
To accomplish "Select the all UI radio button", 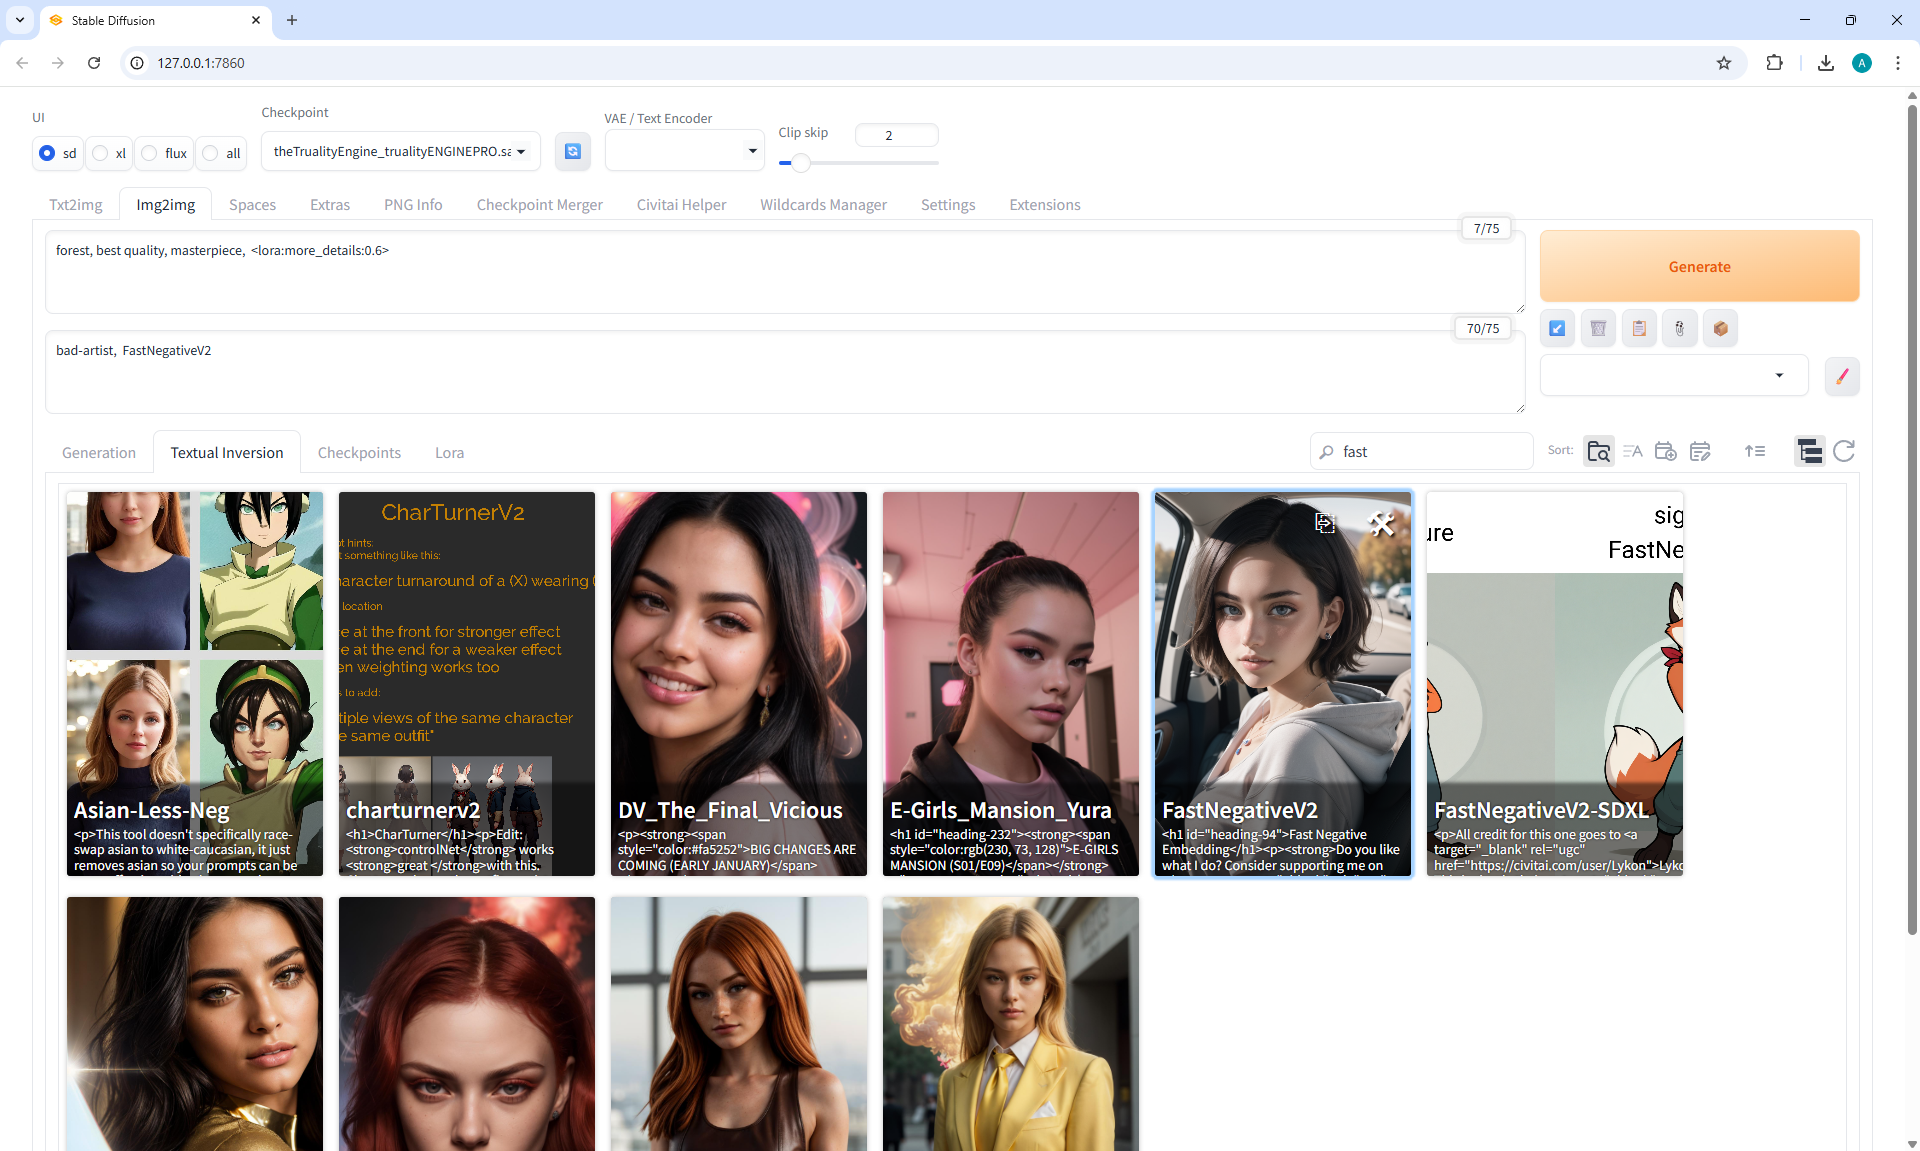I will click(210, 153).
